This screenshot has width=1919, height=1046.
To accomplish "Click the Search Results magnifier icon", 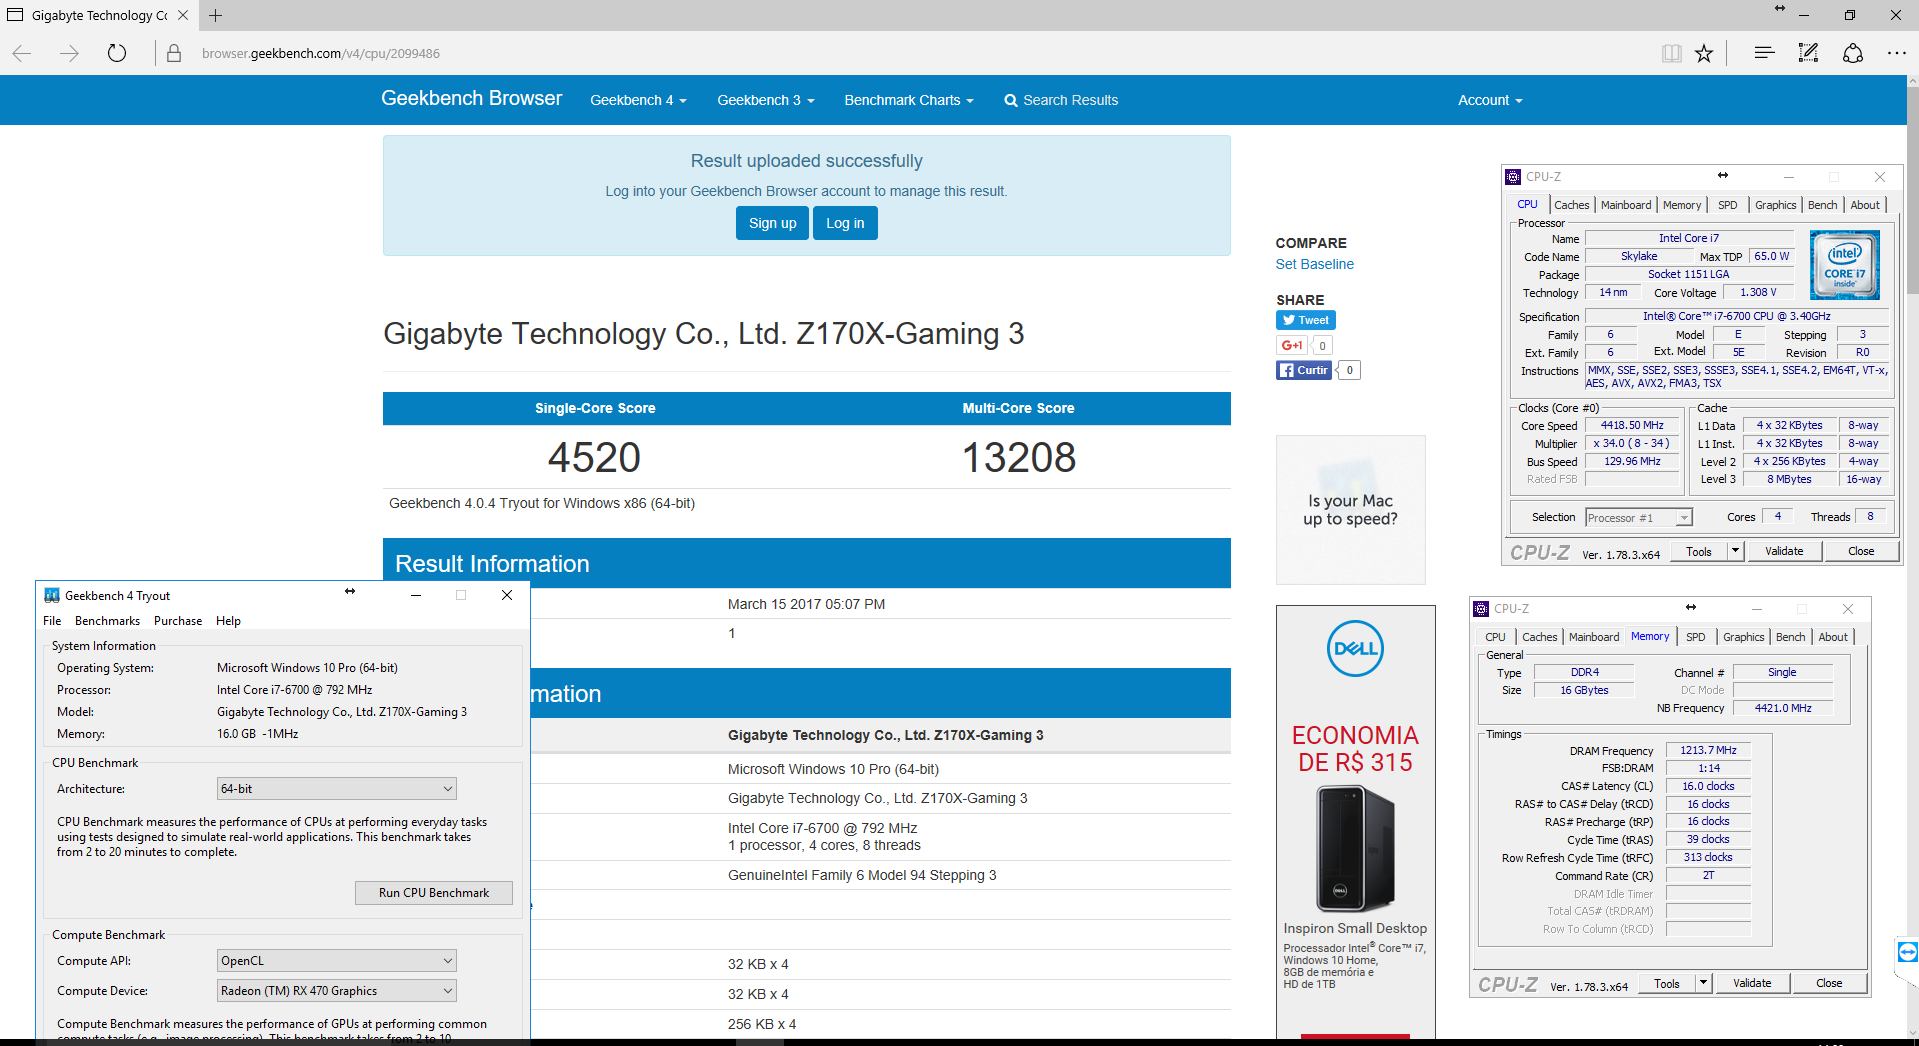I will click(x=1011, y=100).
